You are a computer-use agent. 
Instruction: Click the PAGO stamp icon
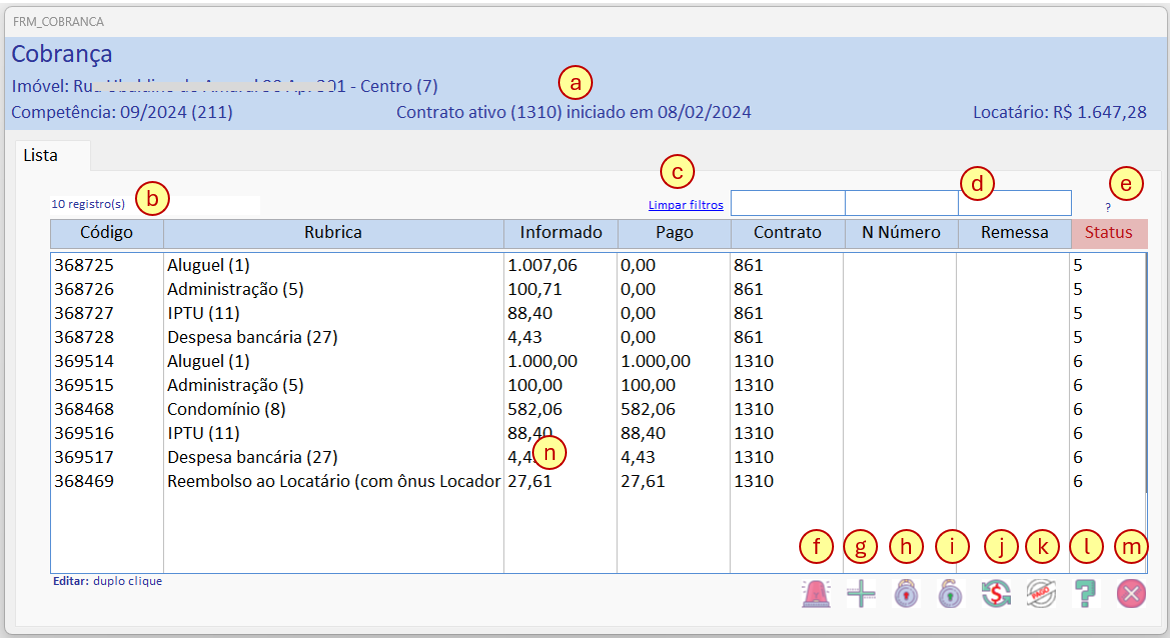coord(1041,594)
